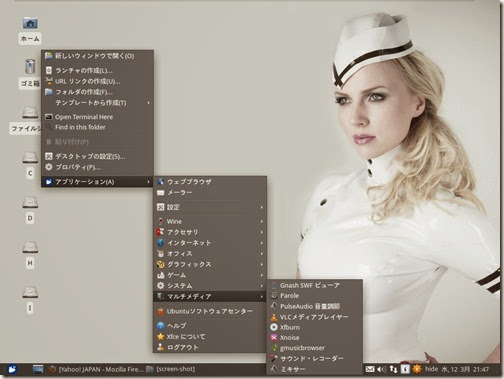Open the ファイルシステム drive desktop icon

(x=30, y=112)
